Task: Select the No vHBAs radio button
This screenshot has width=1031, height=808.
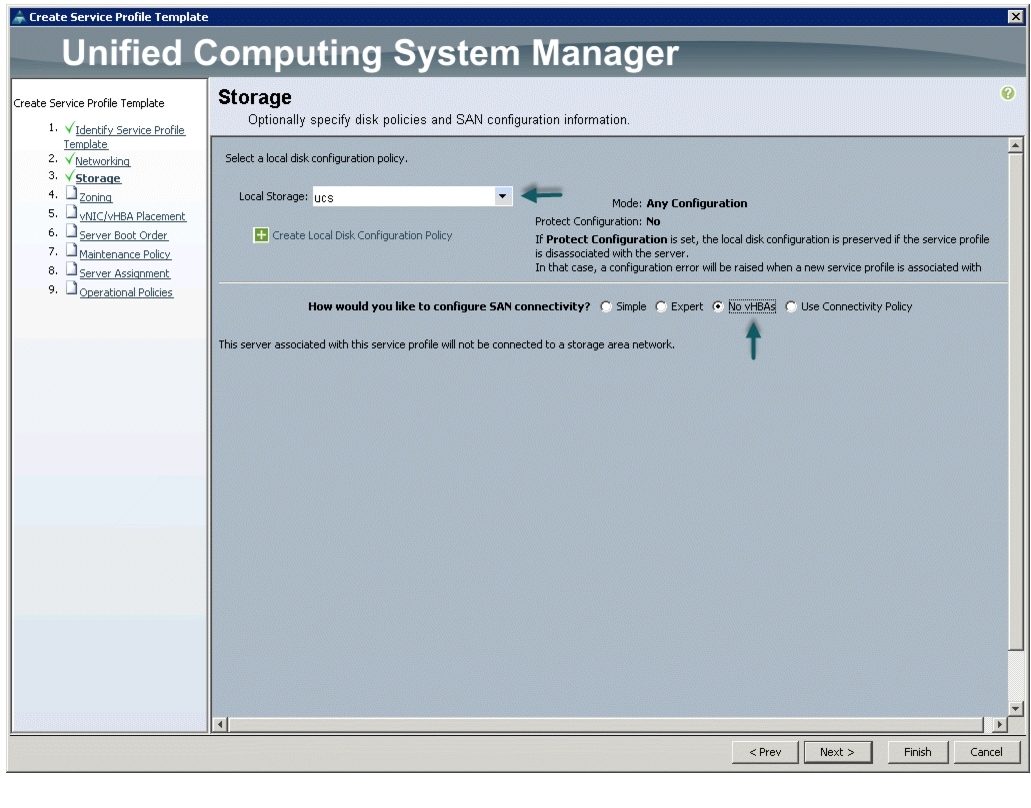Action: click(x=717, y=306)
